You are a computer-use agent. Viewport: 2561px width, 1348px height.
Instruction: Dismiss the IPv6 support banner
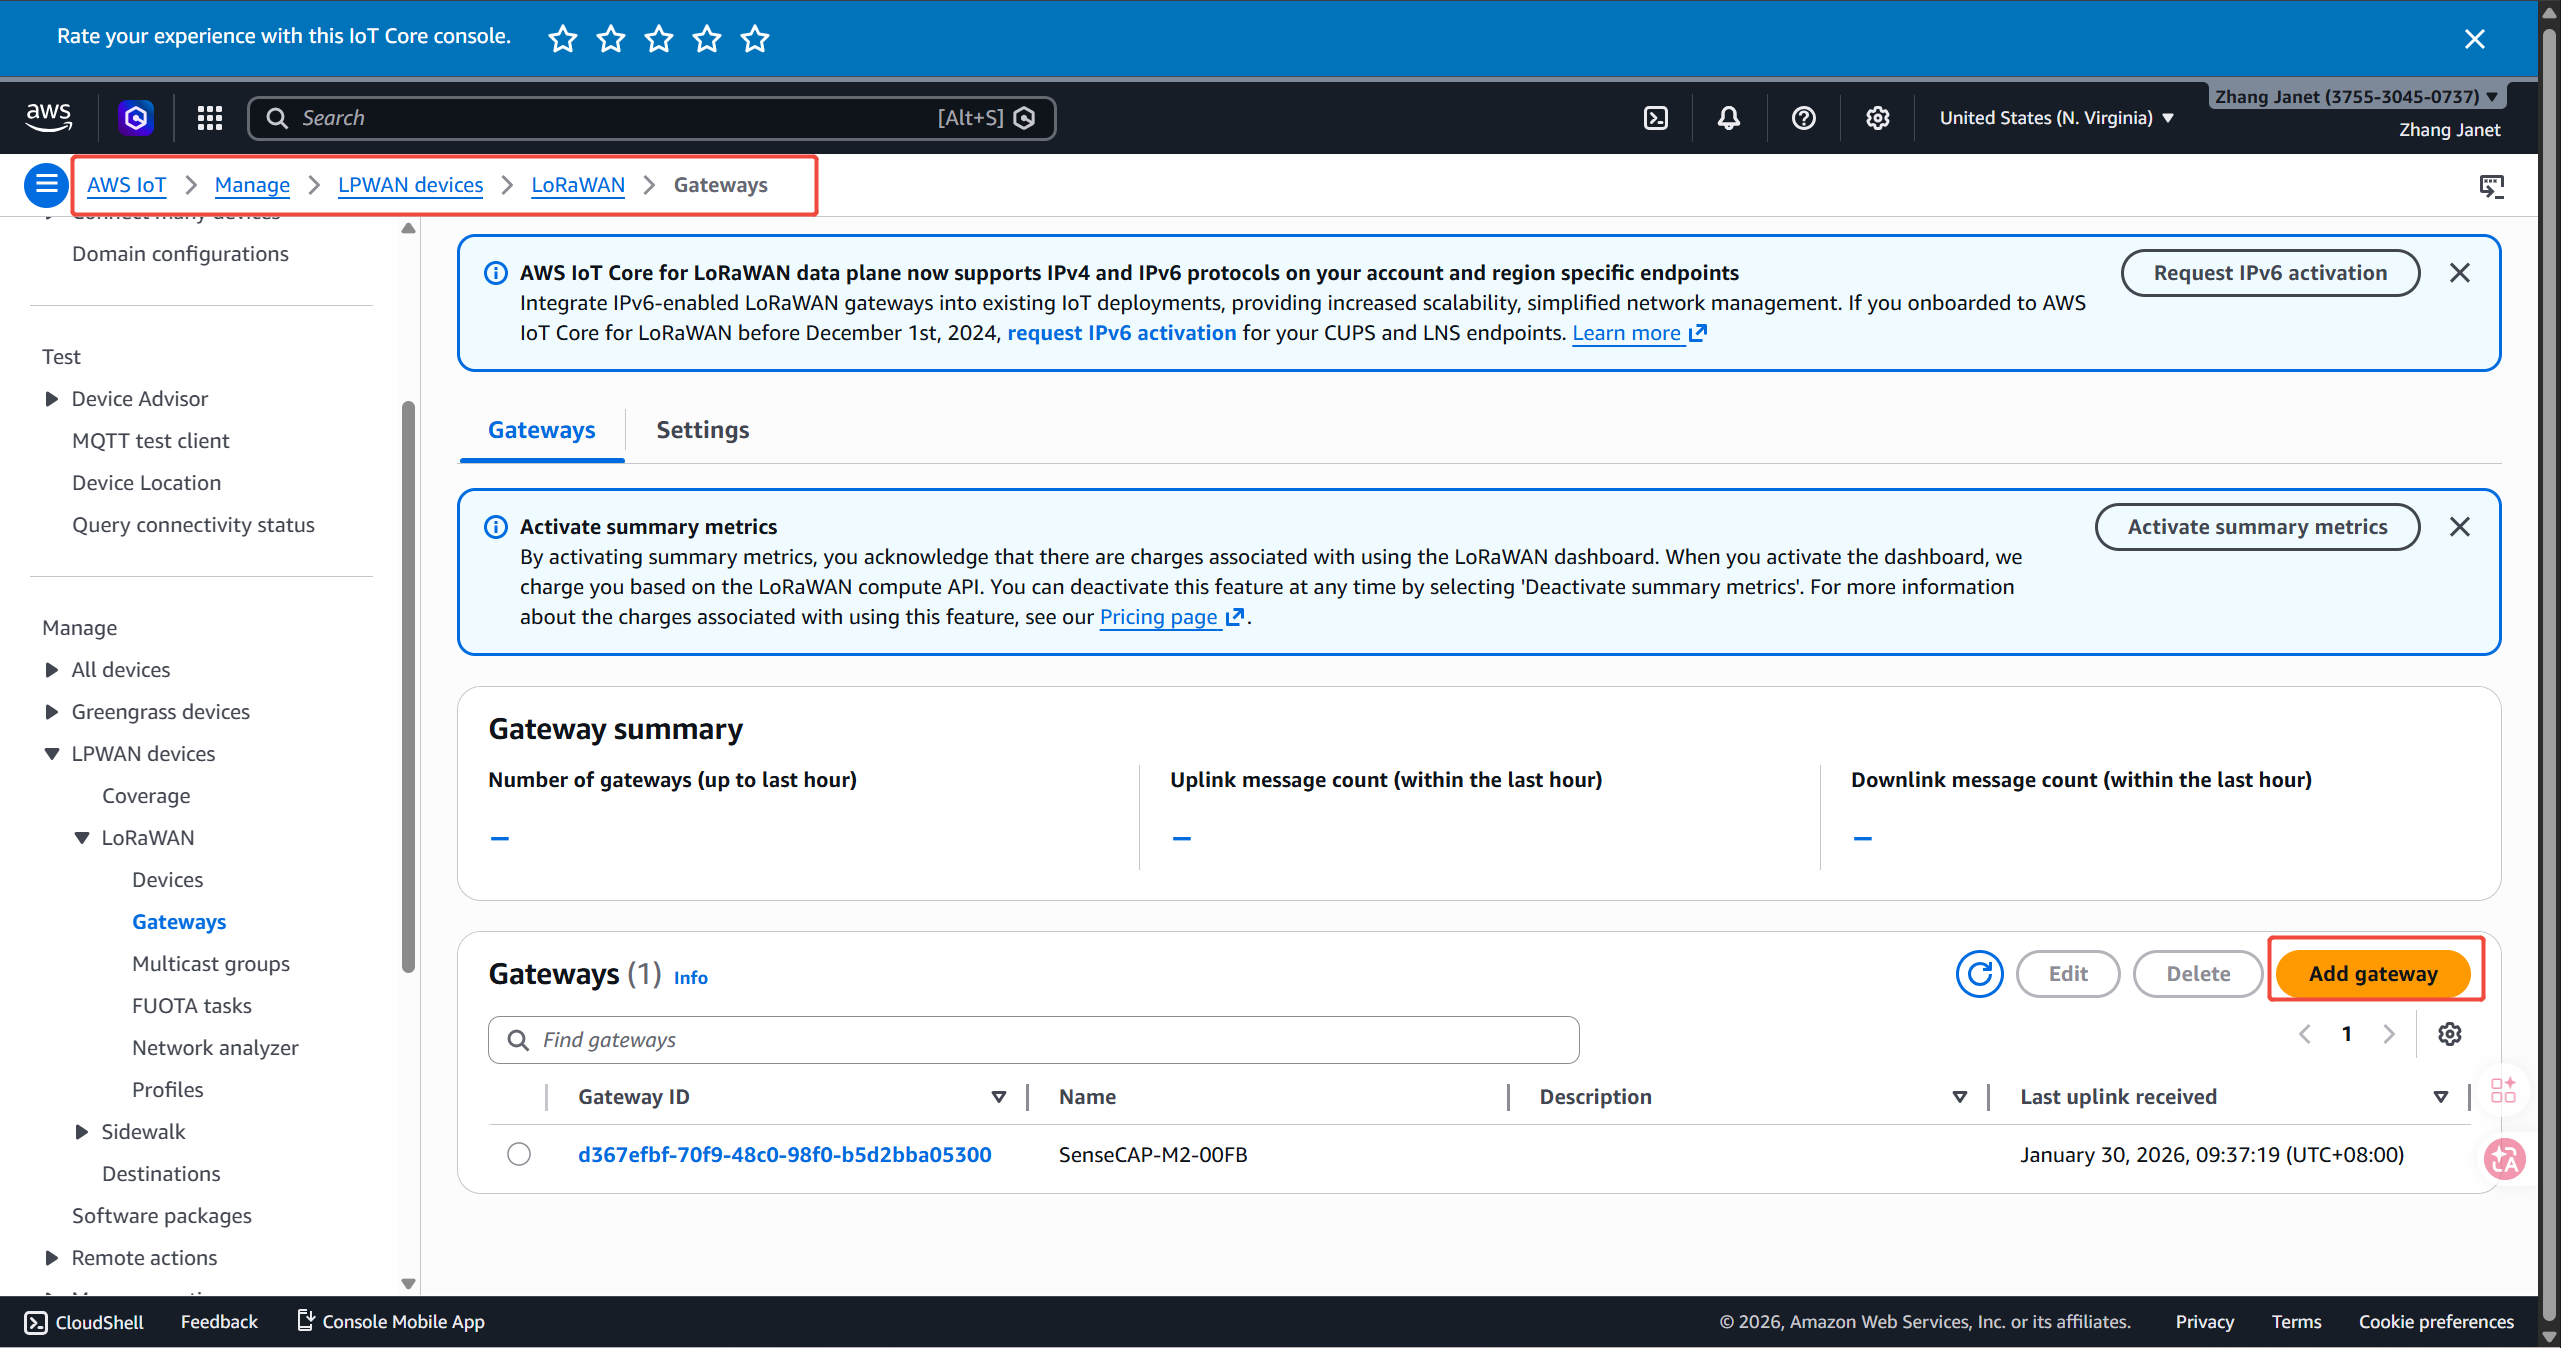click(x=2459, y=273)
